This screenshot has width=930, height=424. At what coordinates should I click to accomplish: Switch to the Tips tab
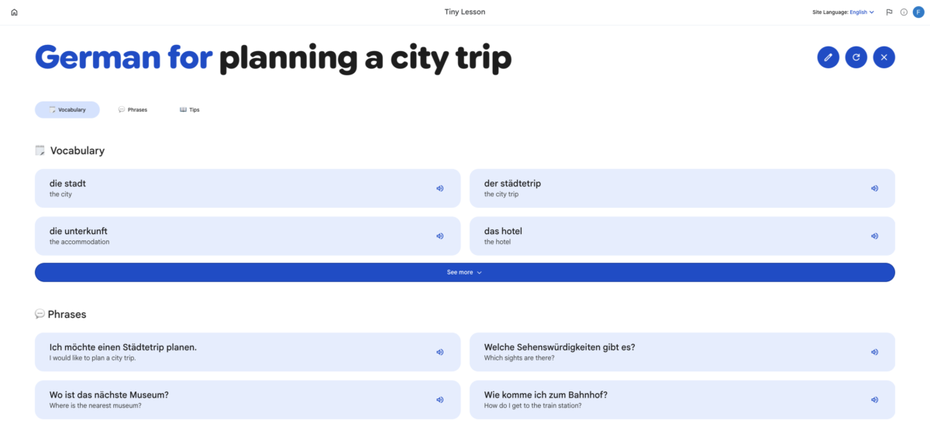(190, 110)
